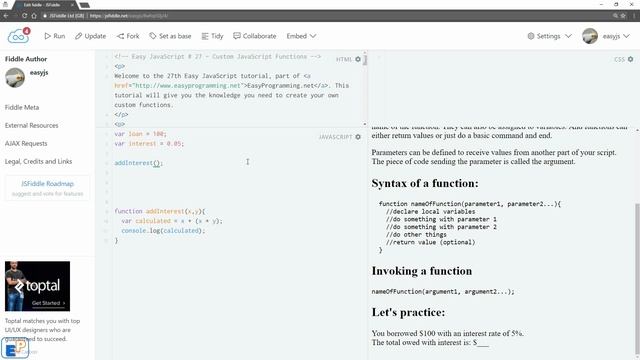Click the Update pencil icon
Image resolution: width=640 pixels, height=360 pixels.
tap(78, 36)
